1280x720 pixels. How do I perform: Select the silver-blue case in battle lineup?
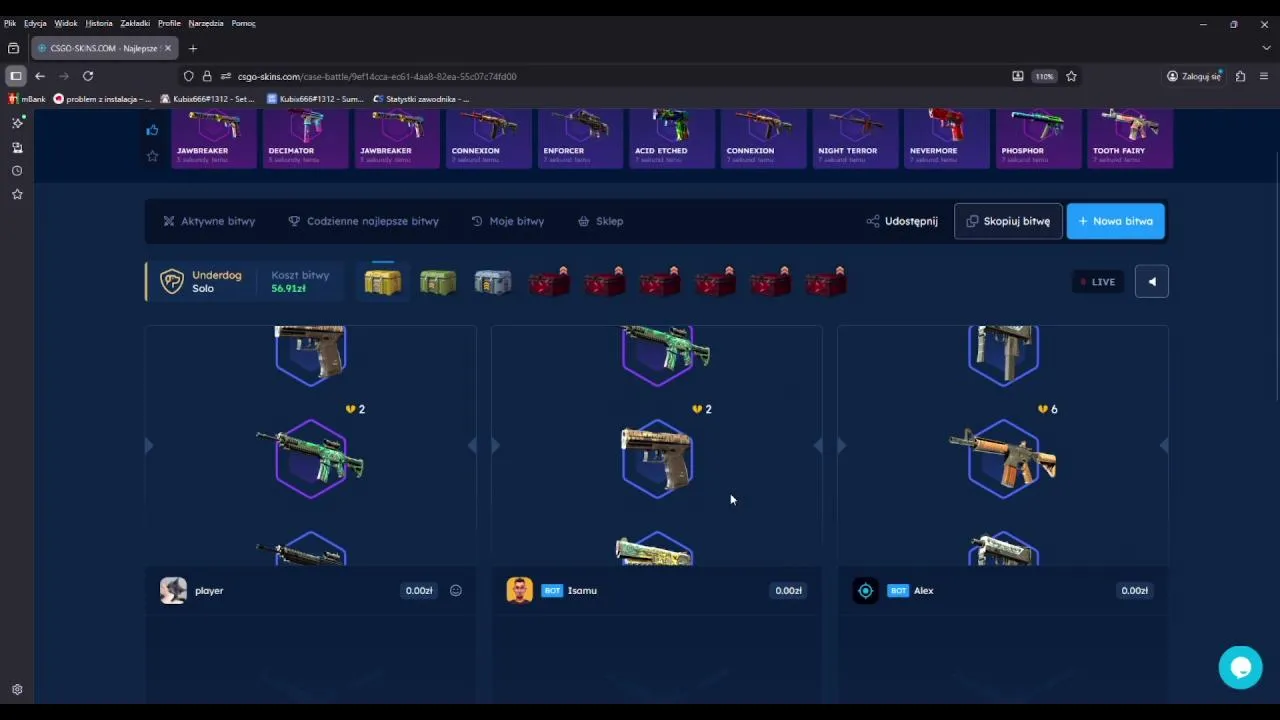(x=493, y=282)
